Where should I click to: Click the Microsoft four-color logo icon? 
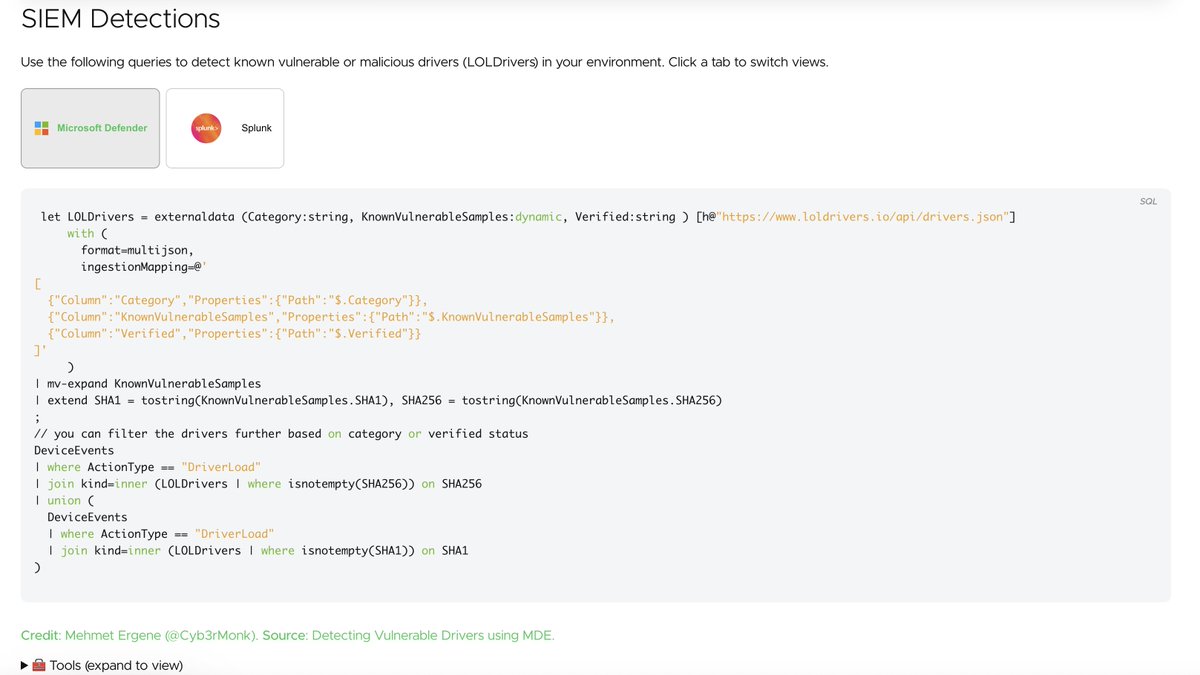point(41,128)
